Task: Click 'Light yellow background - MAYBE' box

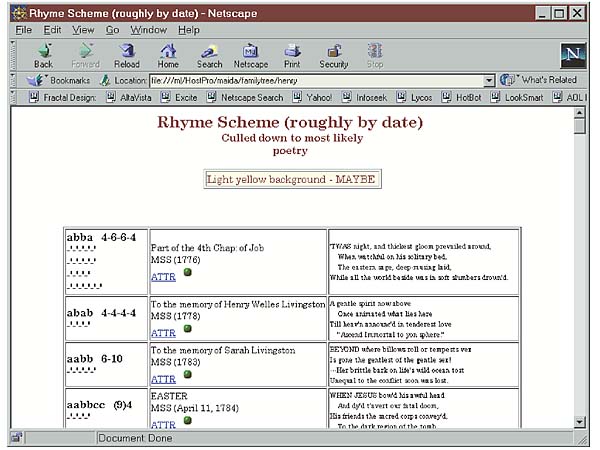Action: (292, 179)
